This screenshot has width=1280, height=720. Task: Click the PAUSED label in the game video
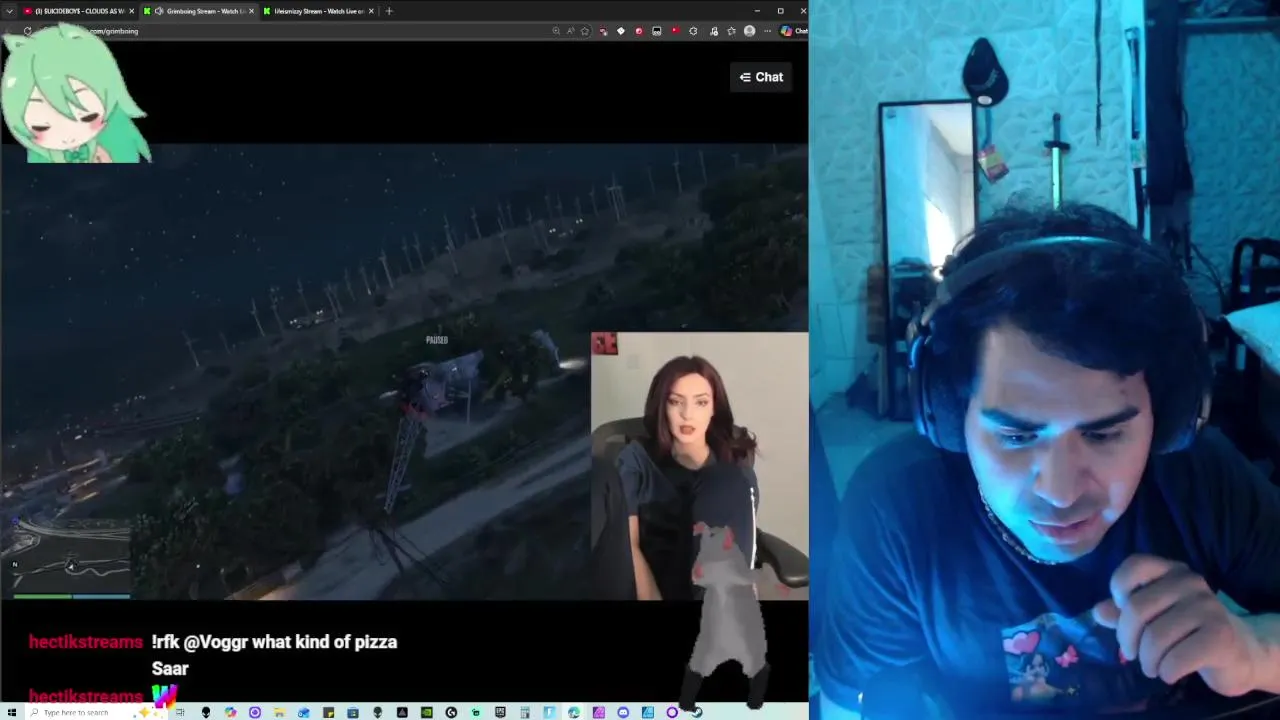(437, 340)
